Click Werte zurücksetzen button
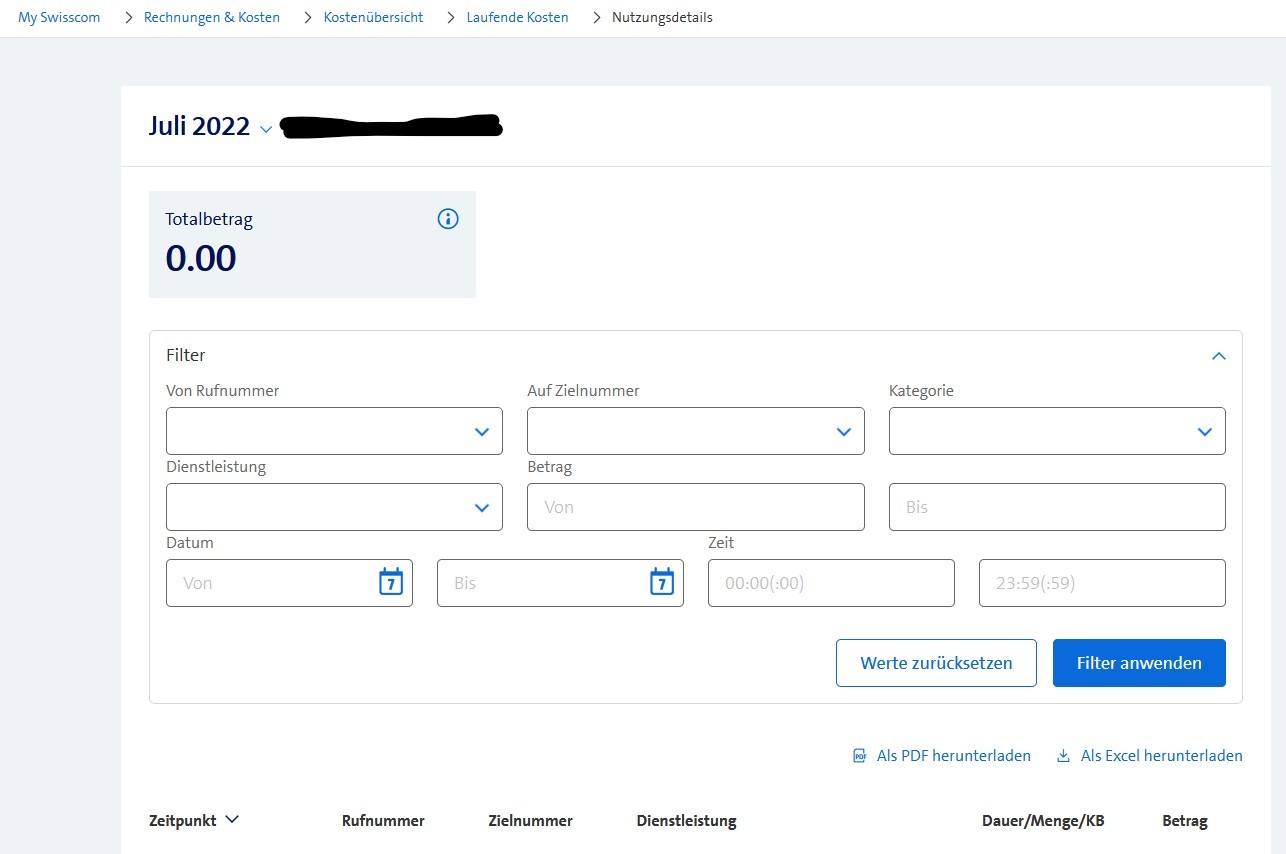 pos(936,663)
